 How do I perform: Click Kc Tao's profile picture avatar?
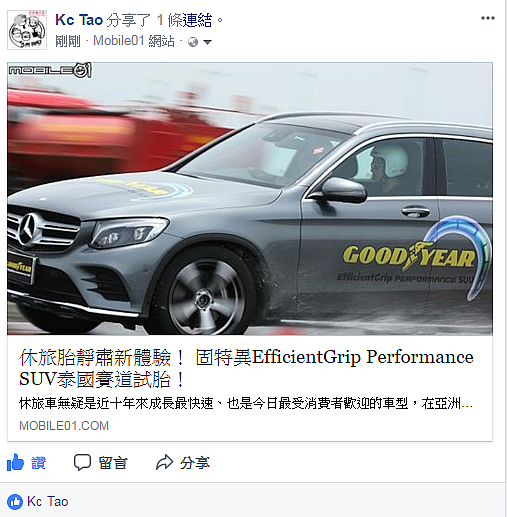pos(27,30)
